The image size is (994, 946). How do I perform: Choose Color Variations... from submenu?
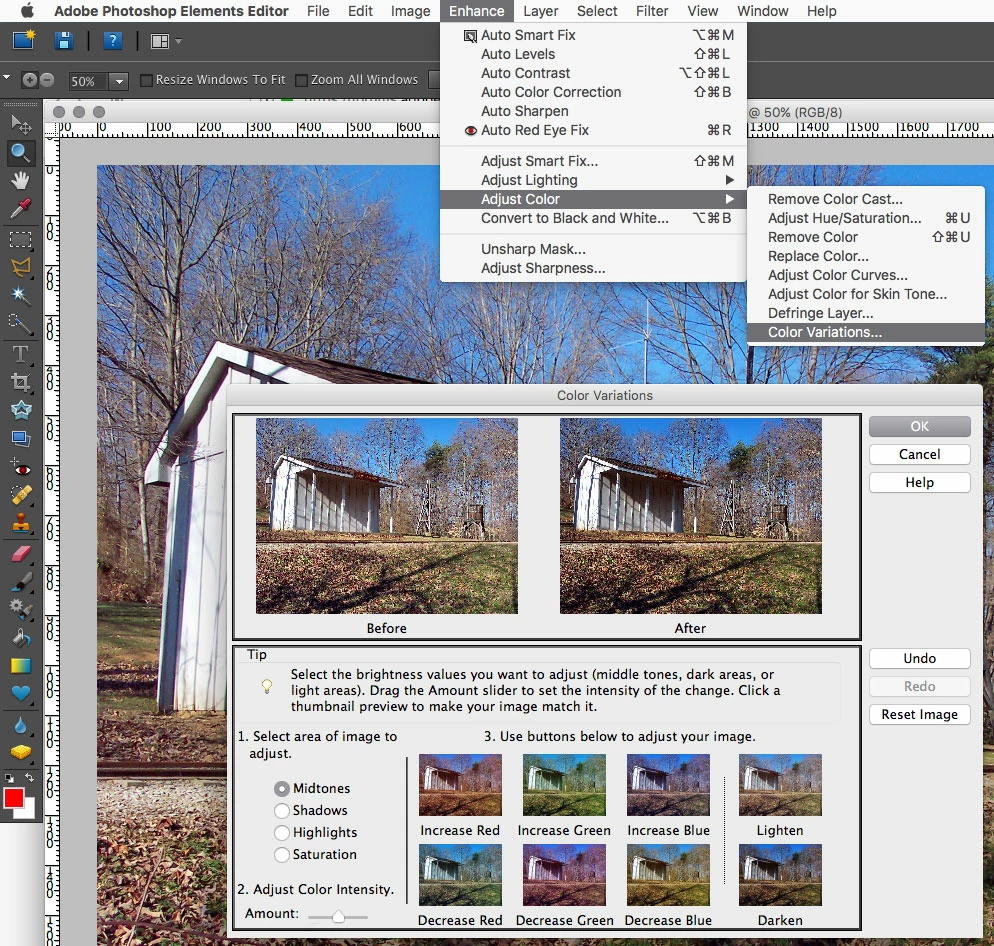[865, 332]
